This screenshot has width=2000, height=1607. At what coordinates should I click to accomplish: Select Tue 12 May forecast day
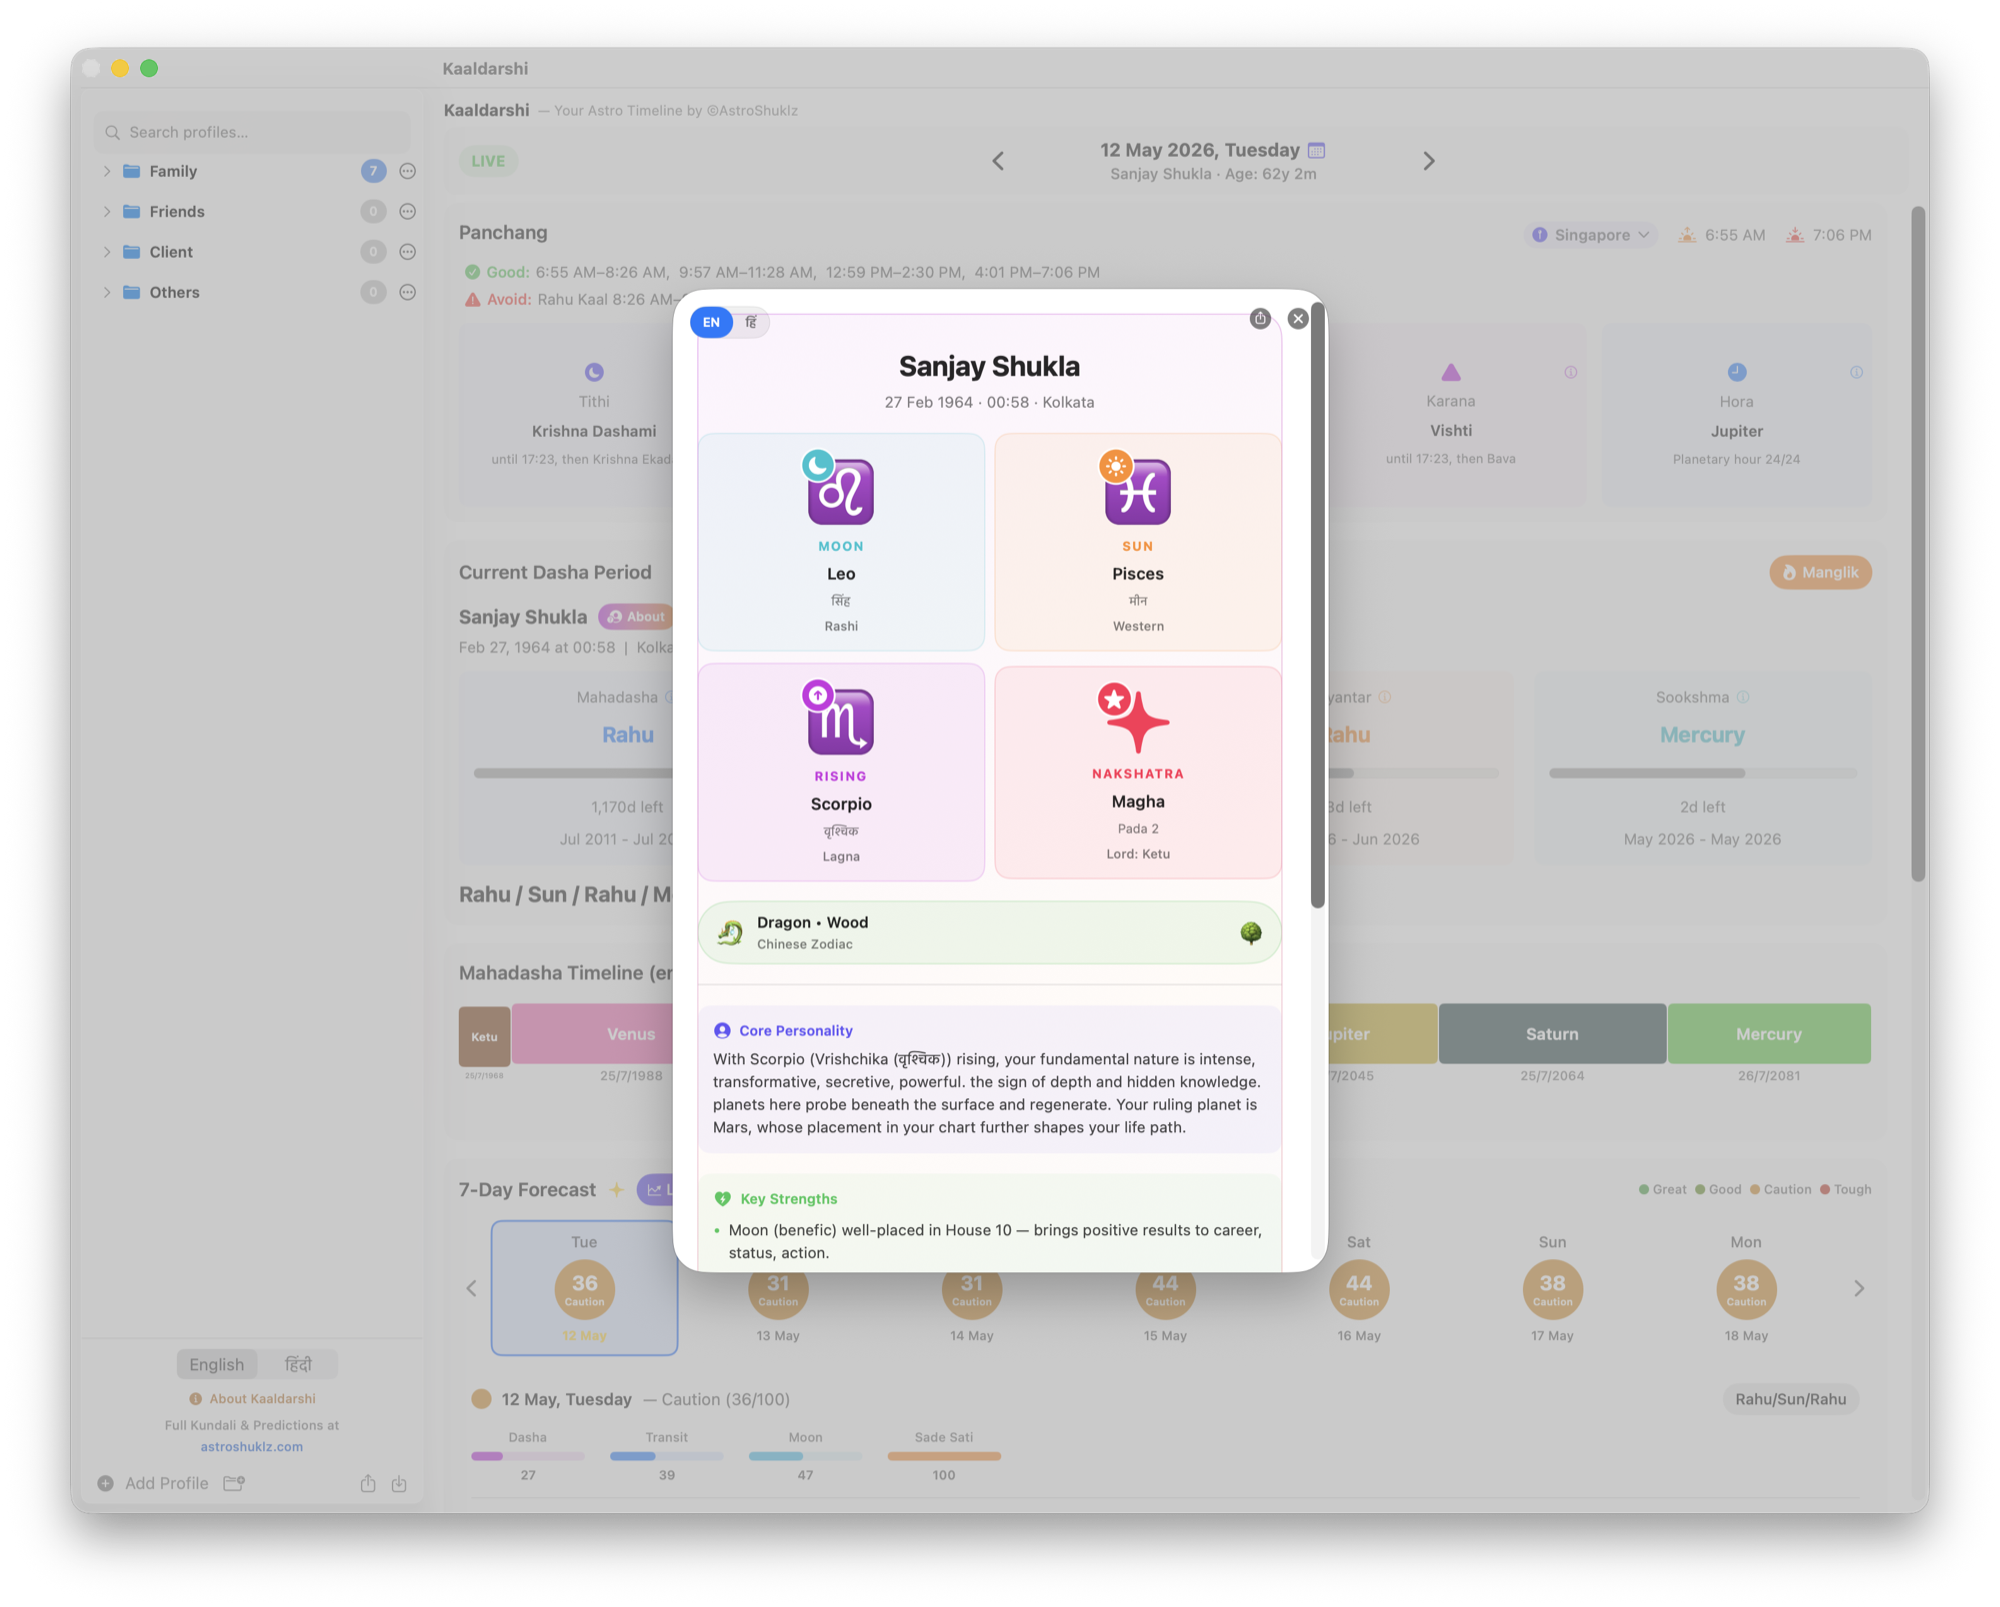[x=584, y=1288]
